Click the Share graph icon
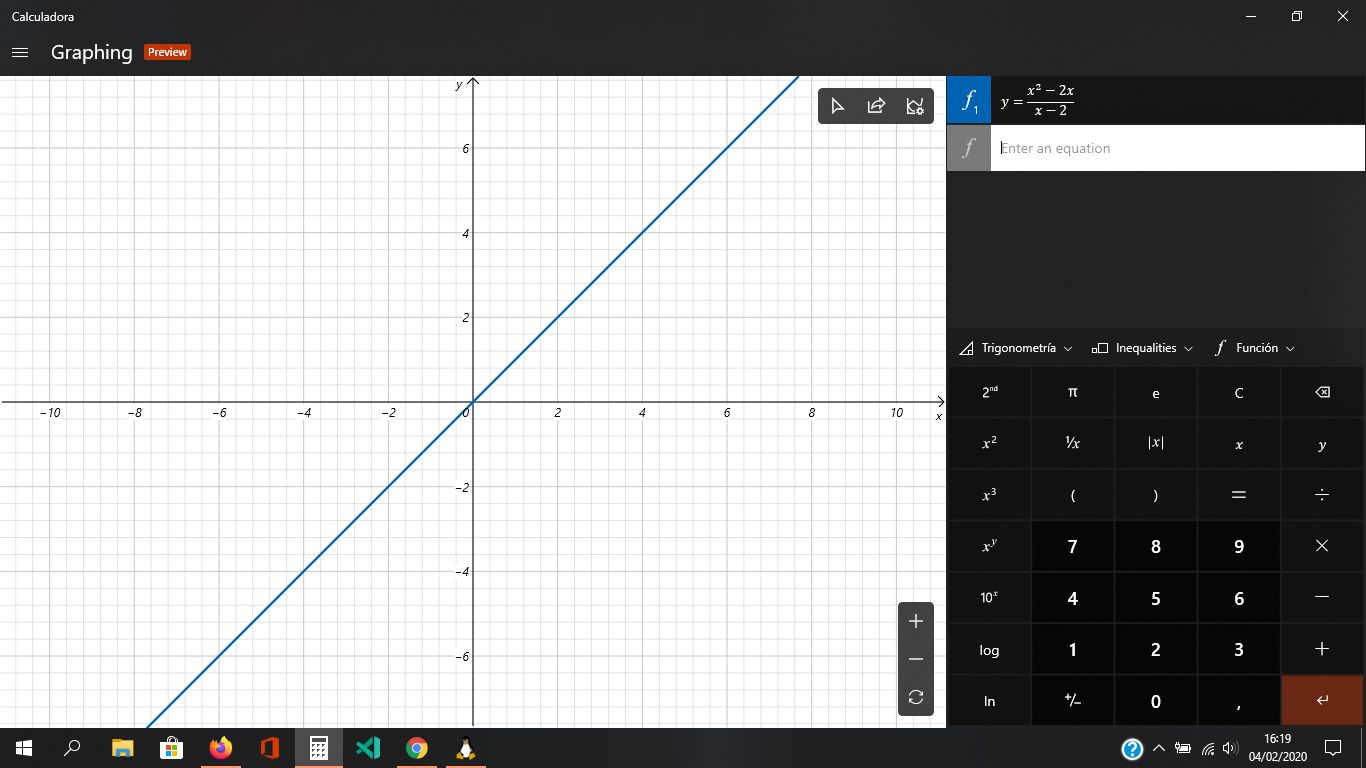 [x=875, y=105]
